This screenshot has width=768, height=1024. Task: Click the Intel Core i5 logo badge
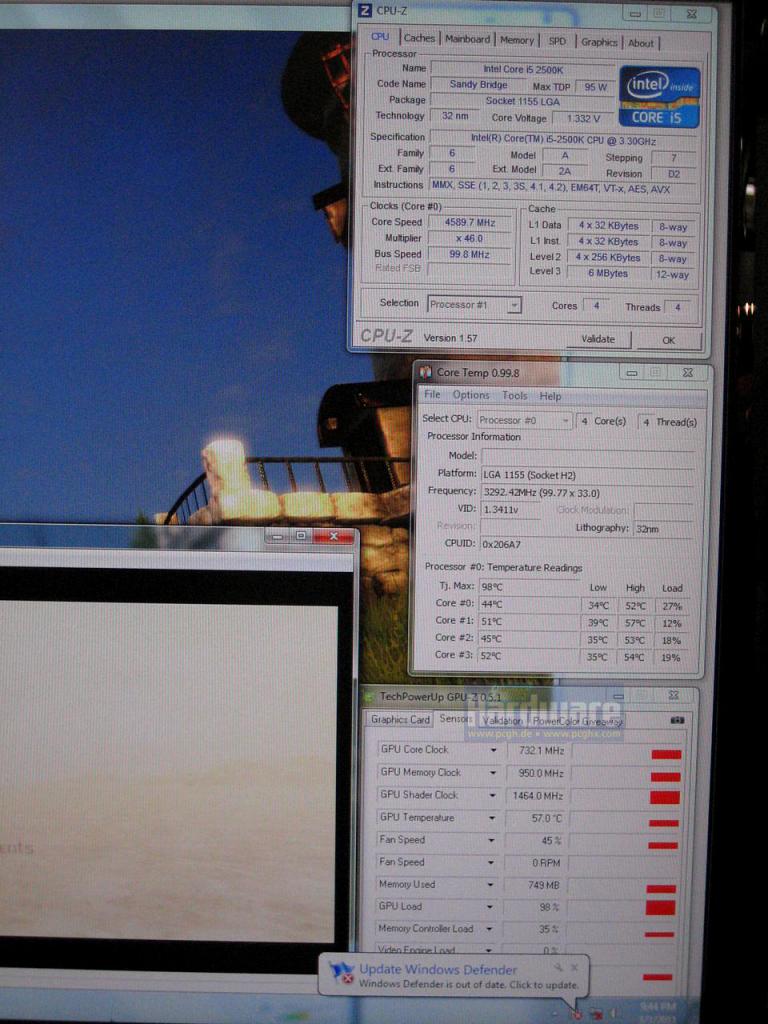pyautogui.click(x=659, y=97)
